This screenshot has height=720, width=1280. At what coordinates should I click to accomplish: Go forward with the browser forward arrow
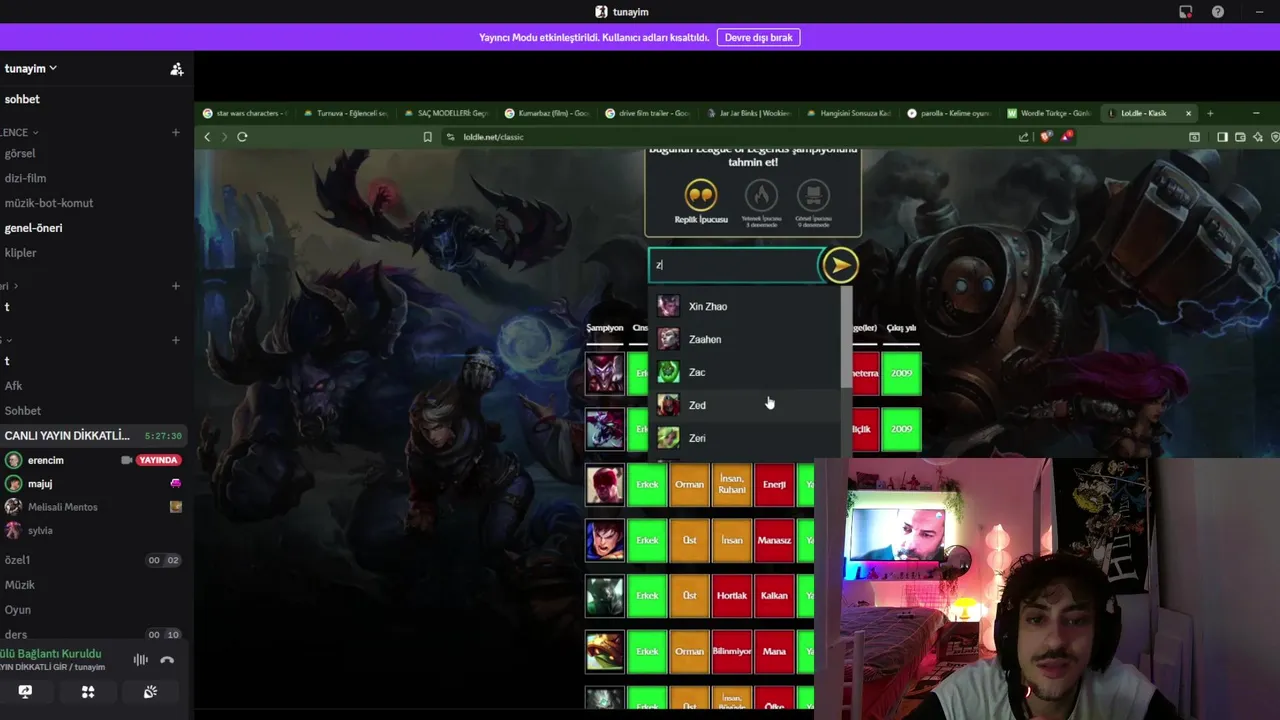pyautogui.click(x=224, y=137)
